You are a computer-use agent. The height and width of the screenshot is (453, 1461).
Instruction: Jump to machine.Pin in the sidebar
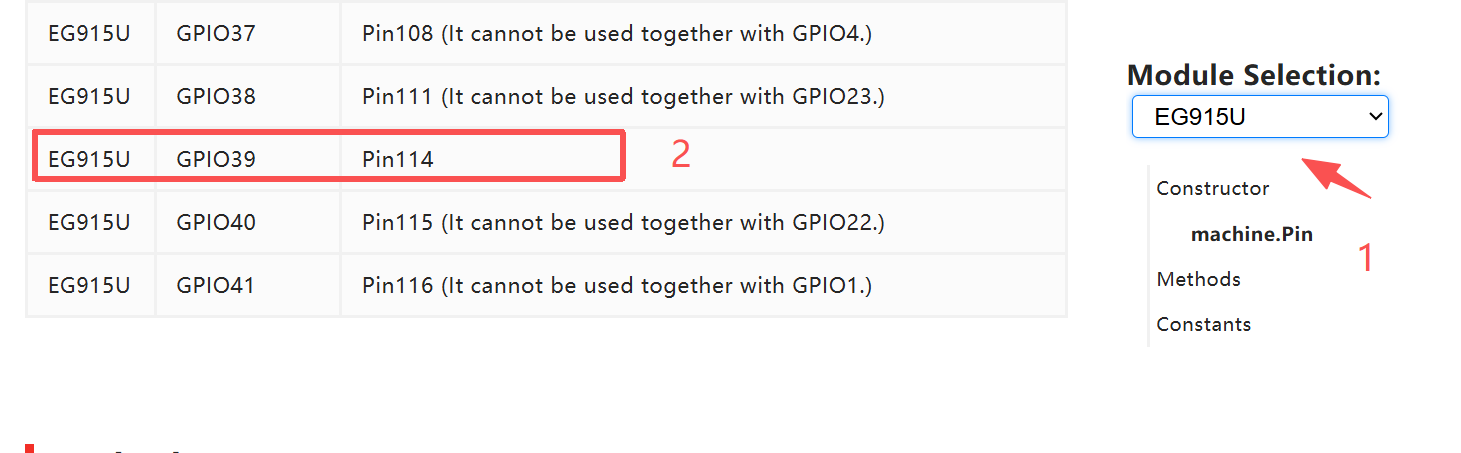point(1251,235)
